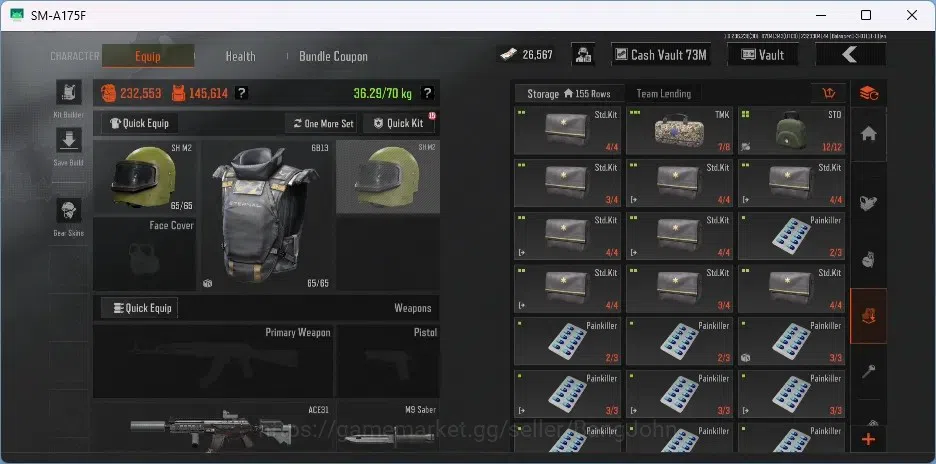
Task: Click the SM-A175F window app icon
Action: (x=17, y=15)
